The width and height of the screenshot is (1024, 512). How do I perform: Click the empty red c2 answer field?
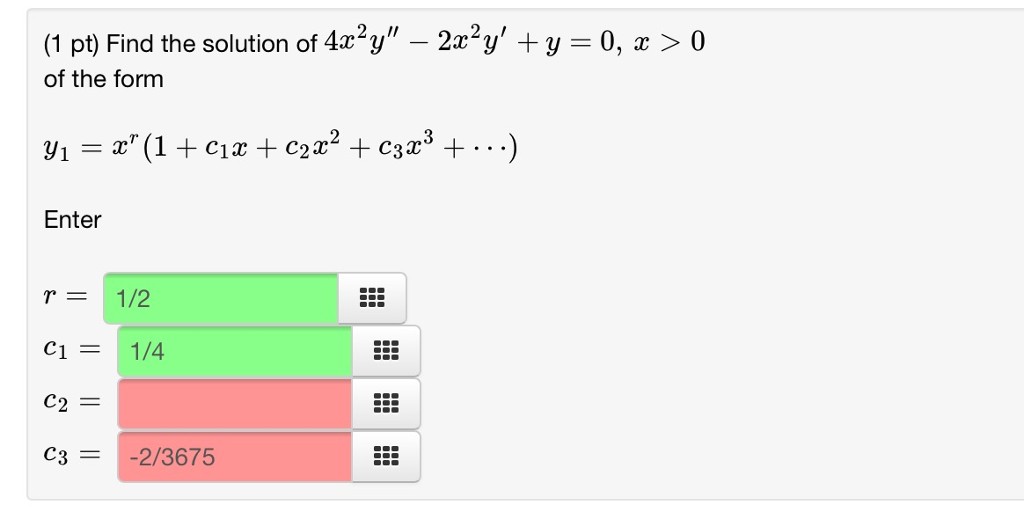pyautogui.click(x=234, y=404)
